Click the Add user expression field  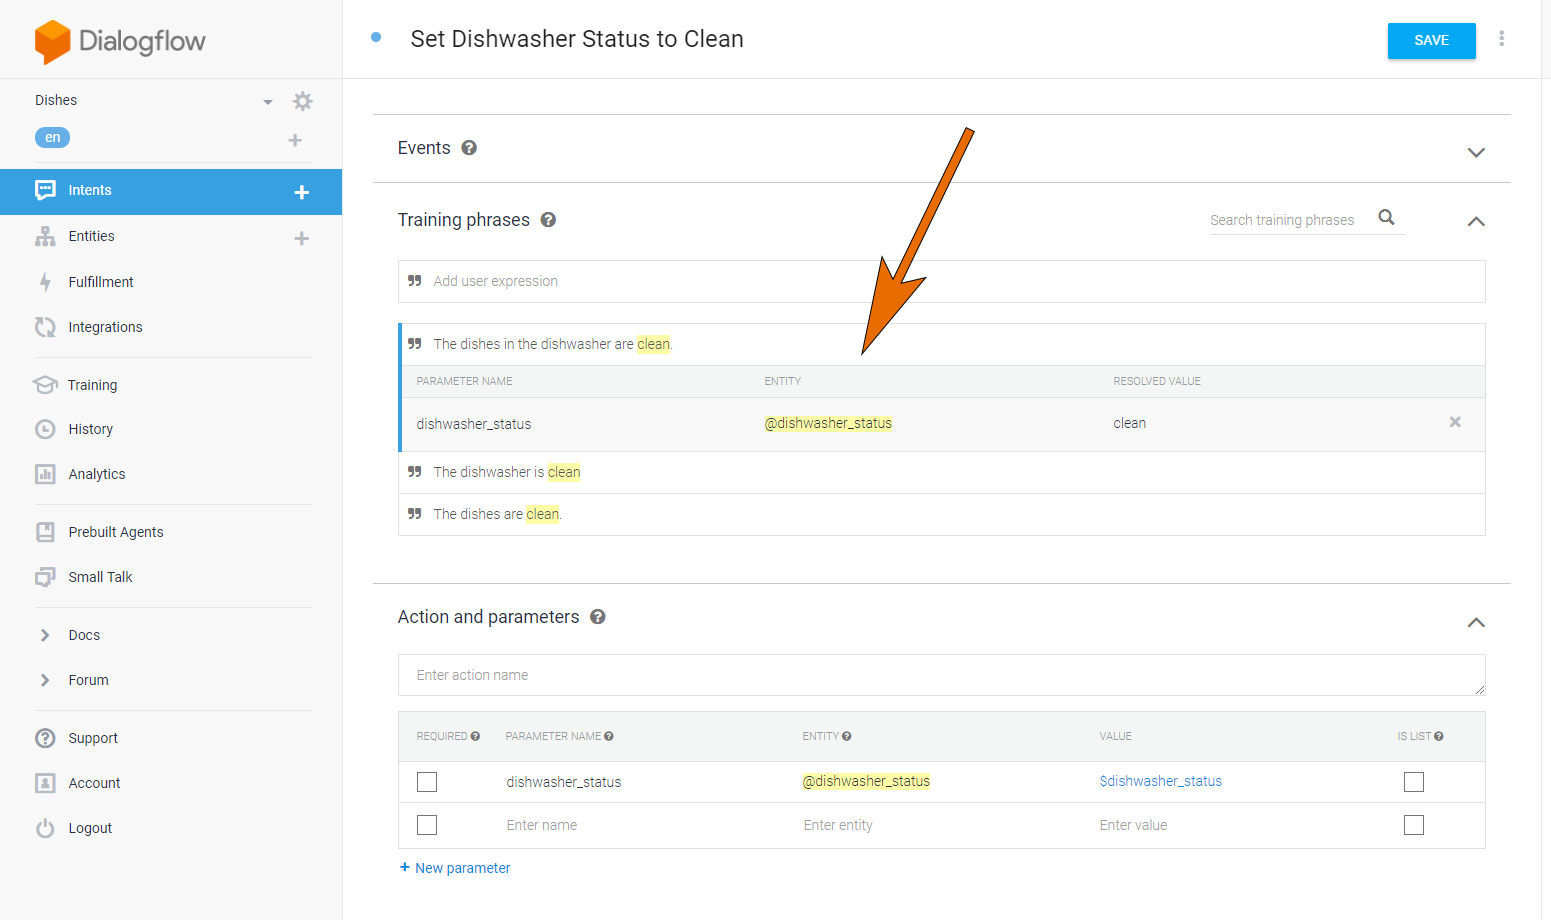pyautogui.click(x=940, y=281)
